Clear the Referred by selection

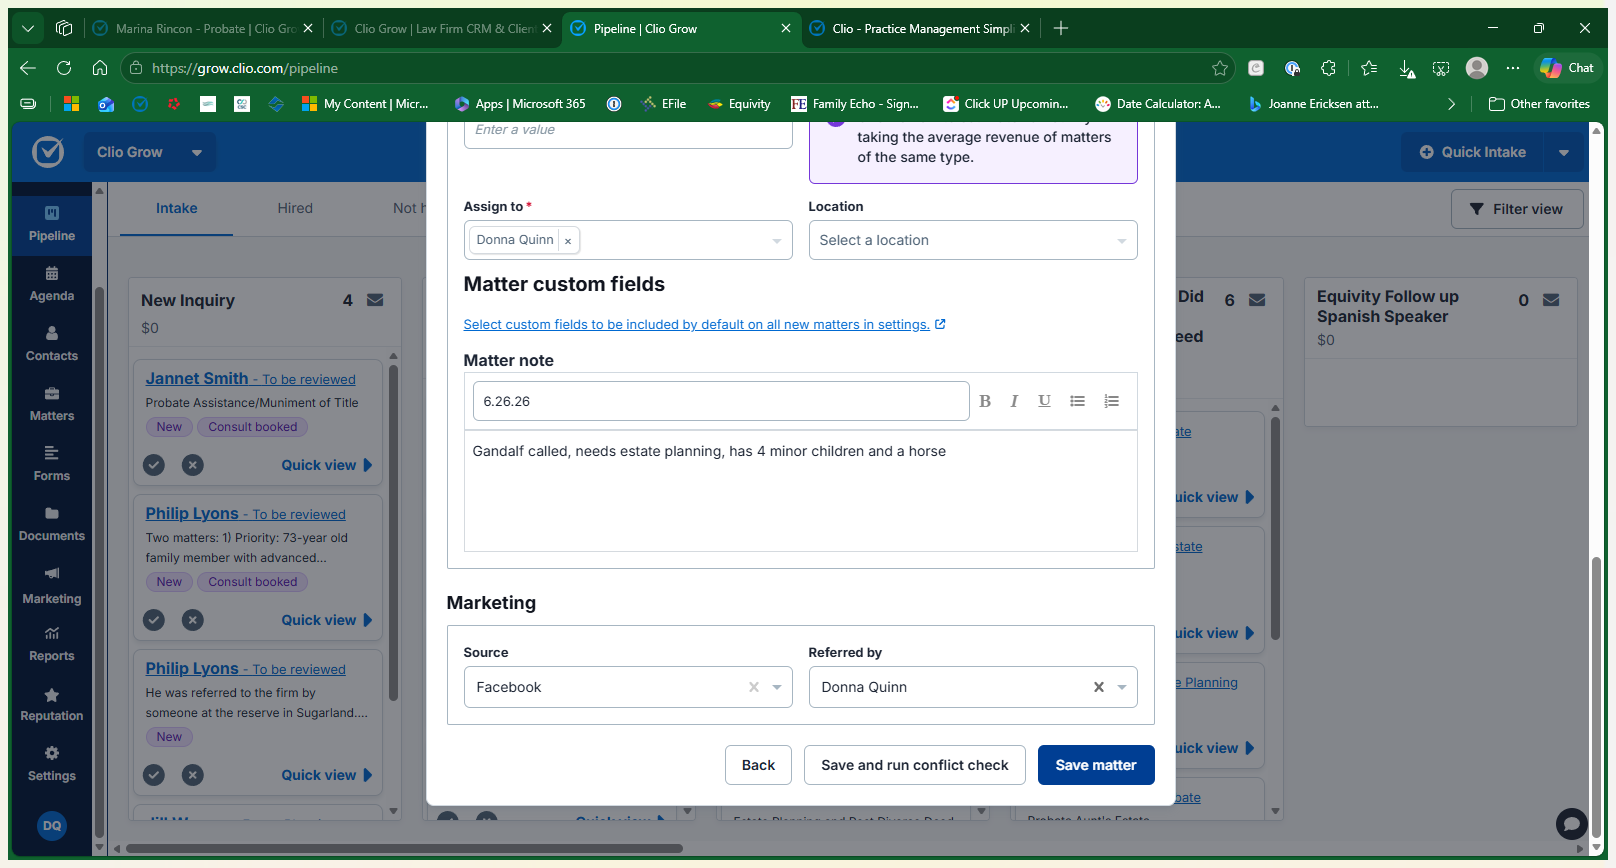tap(1099, 687)
